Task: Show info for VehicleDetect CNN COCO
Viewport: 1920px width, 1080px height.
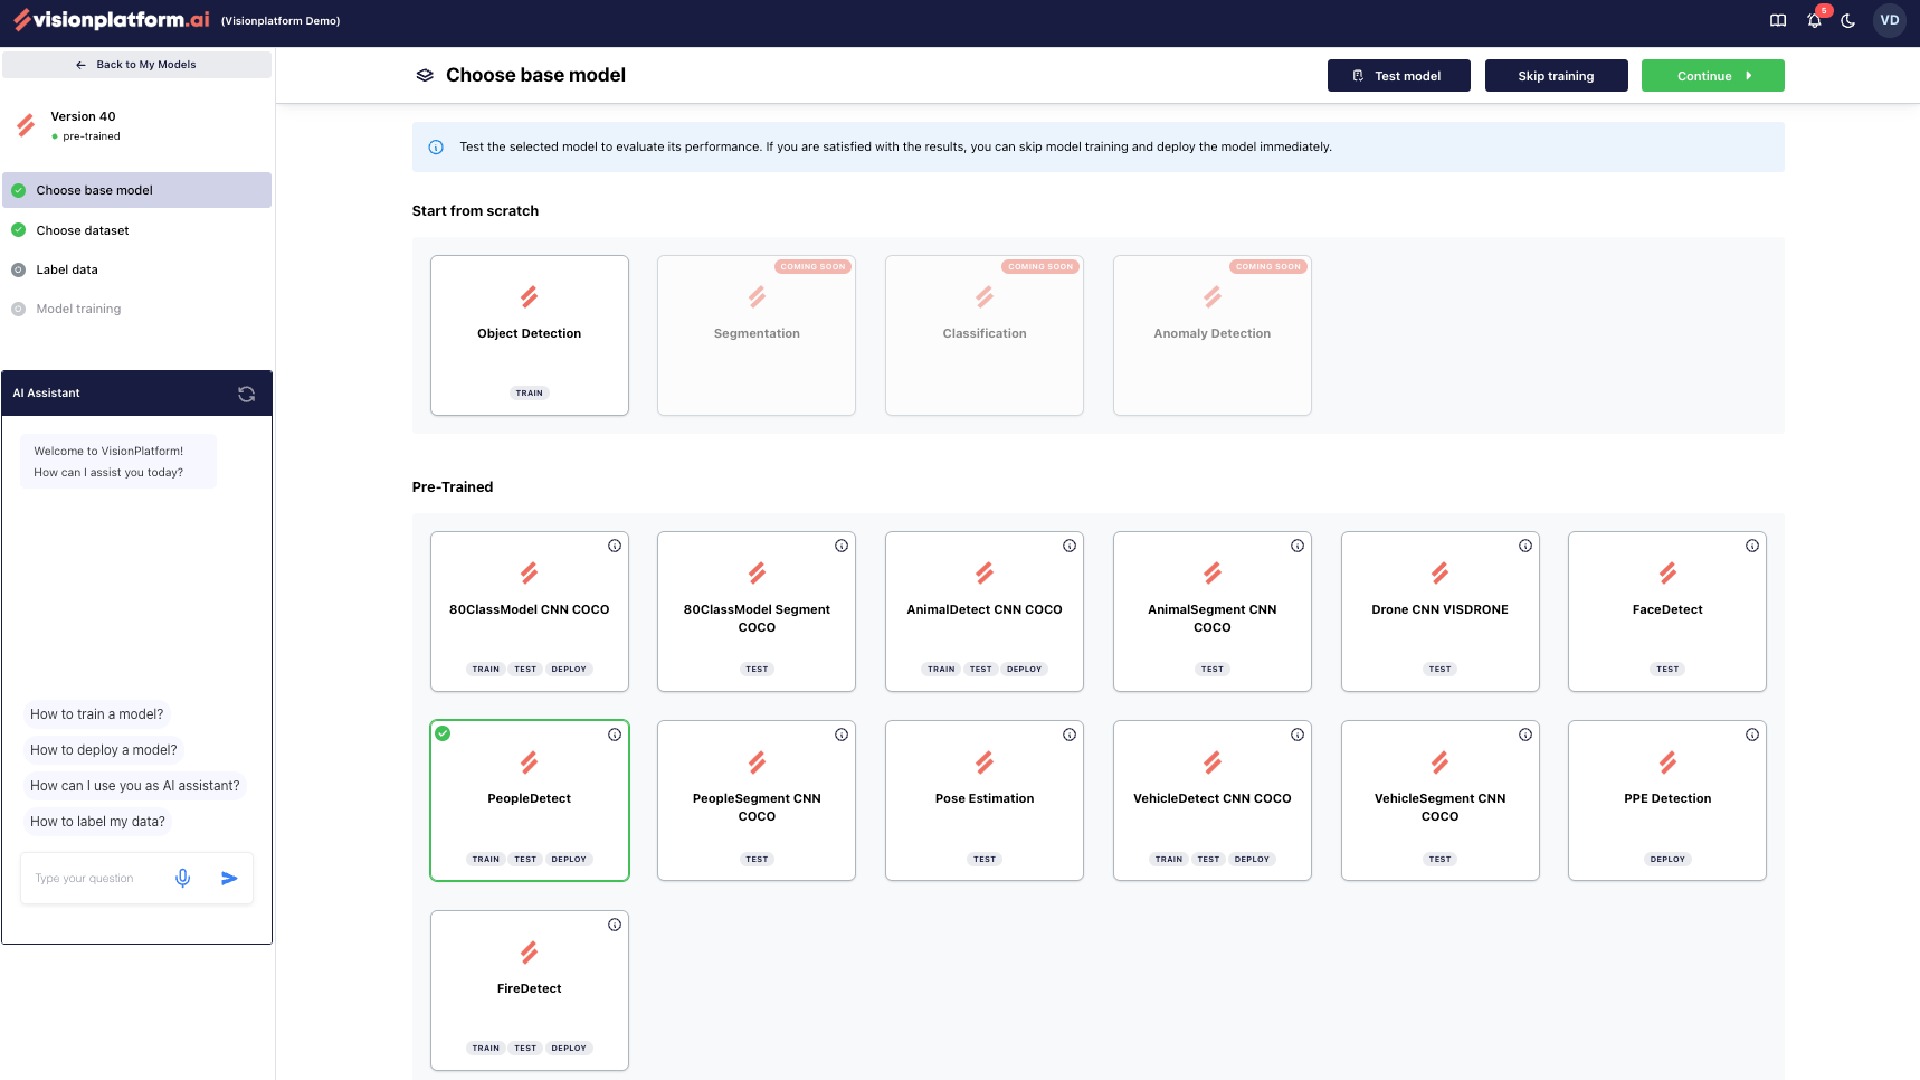Action: pyautogui.click(x=1297, y=735)
